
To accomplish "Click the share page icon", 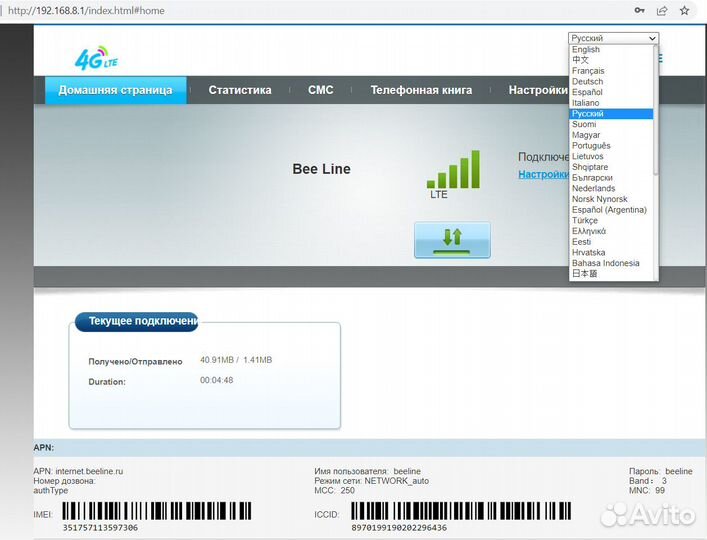I will [661, 10].
